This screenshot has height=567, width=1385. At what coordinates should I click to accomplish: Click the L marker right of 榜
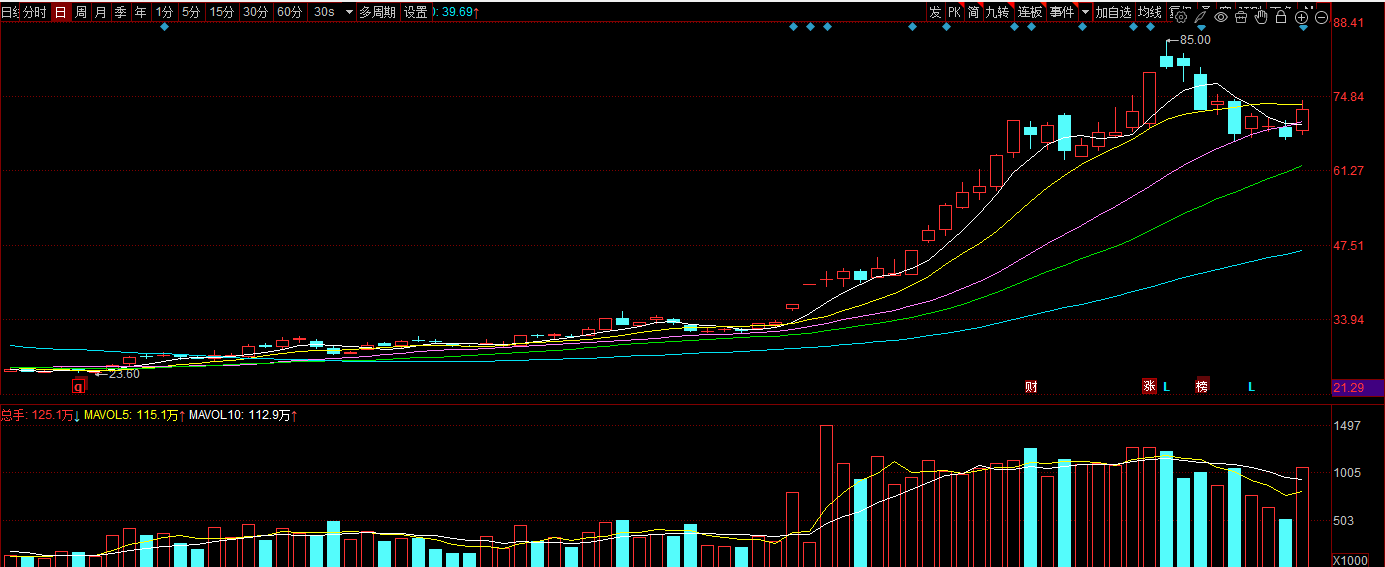coord(1251,386)
